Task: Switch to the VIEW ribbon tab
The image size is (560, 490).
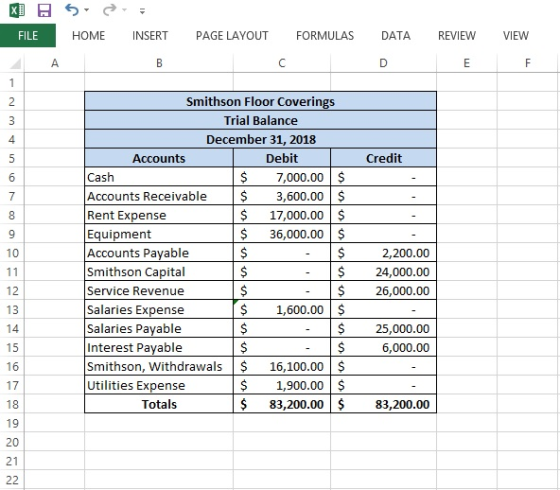Action: [516, 36]
